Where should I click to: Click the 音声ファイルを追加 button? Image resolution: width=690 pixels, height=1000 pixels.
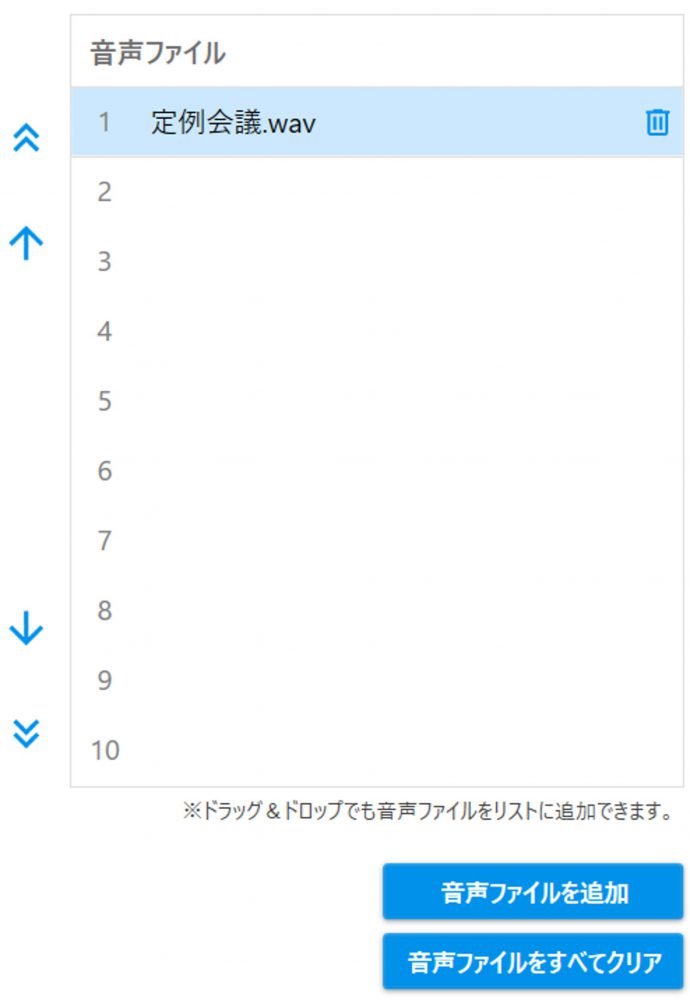[532, 892]
